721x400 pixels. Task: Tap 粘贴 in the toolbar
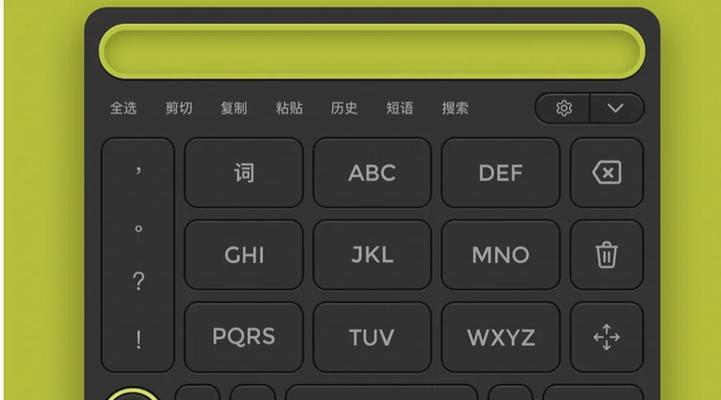(x=289, y=109)
